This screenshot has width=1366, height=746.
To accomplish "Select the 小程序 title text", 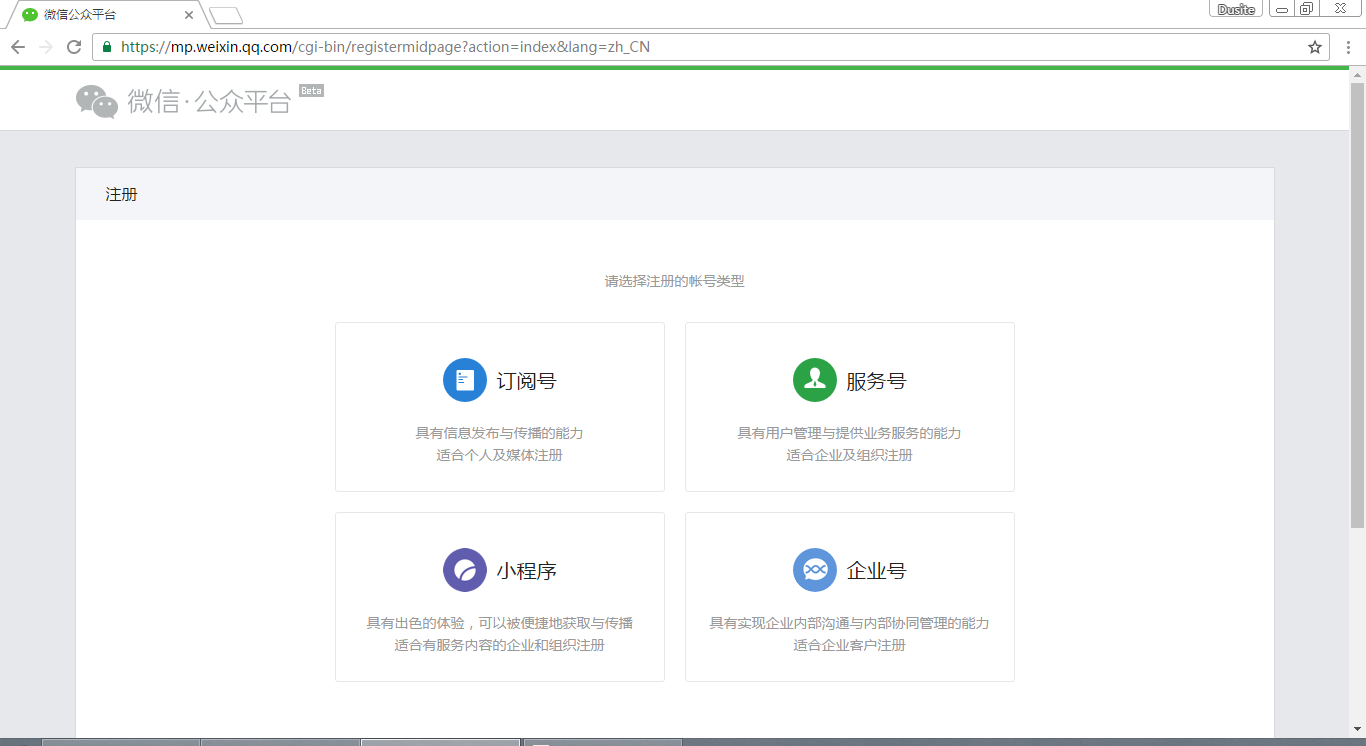I will 527,571.
